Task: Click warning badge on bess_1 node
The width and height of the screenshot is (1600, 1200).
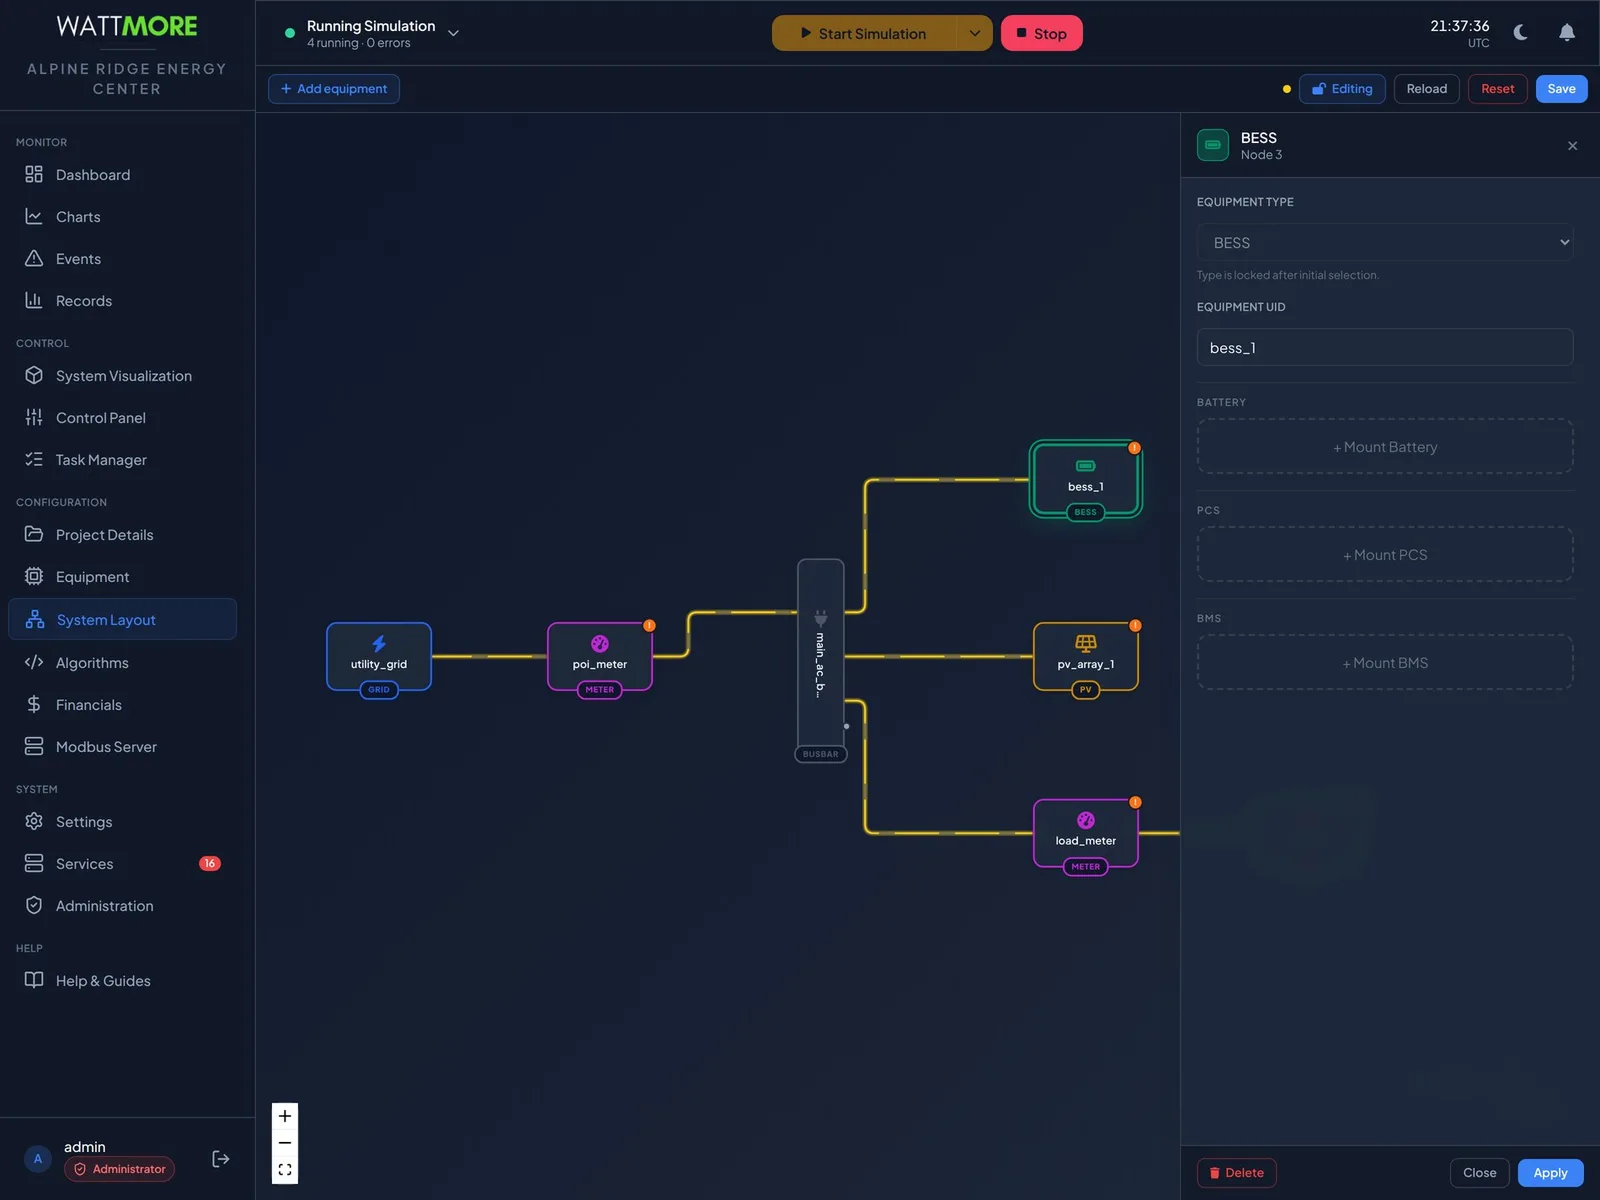Action: [1134, 448]
